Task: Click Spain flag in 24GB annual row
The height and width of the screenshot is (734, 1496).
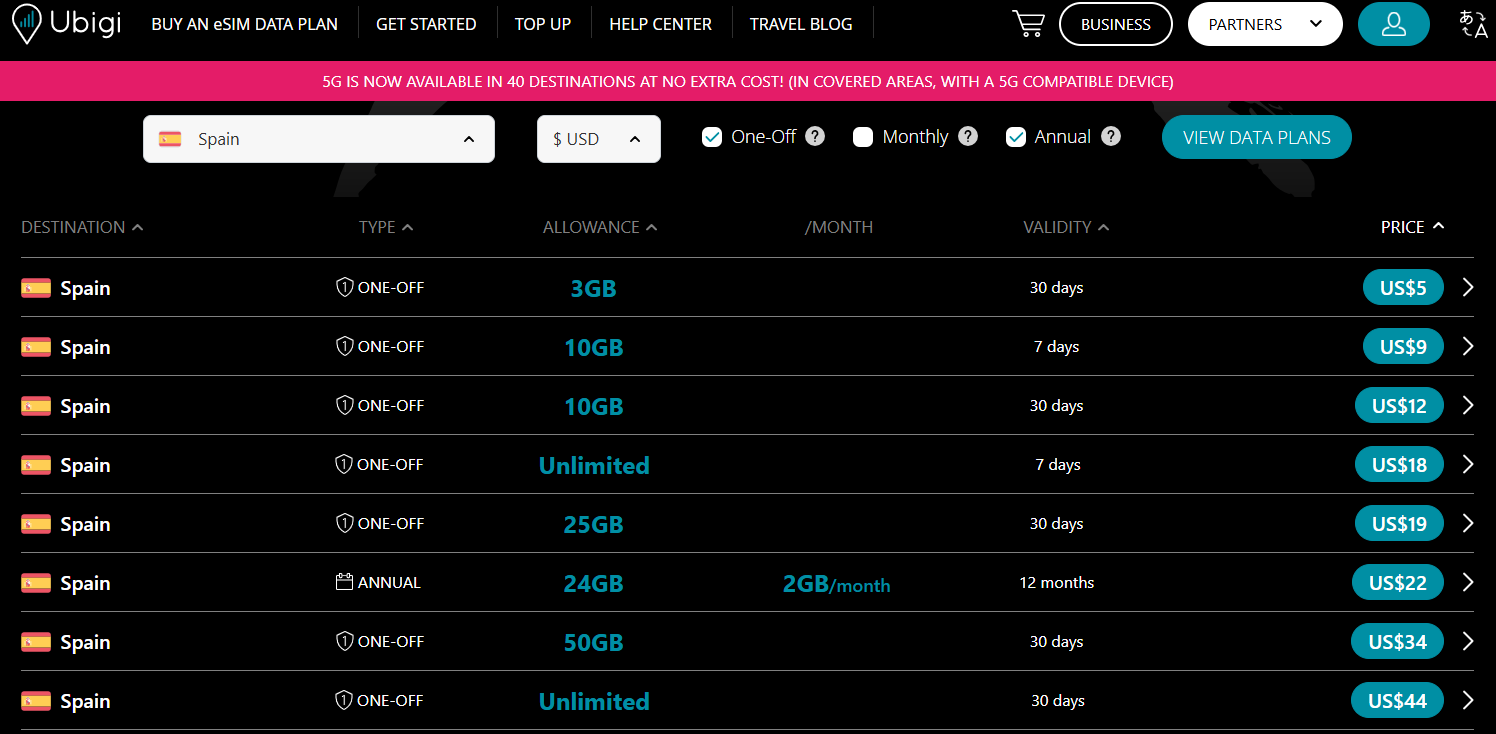Action: pos(36,583)
